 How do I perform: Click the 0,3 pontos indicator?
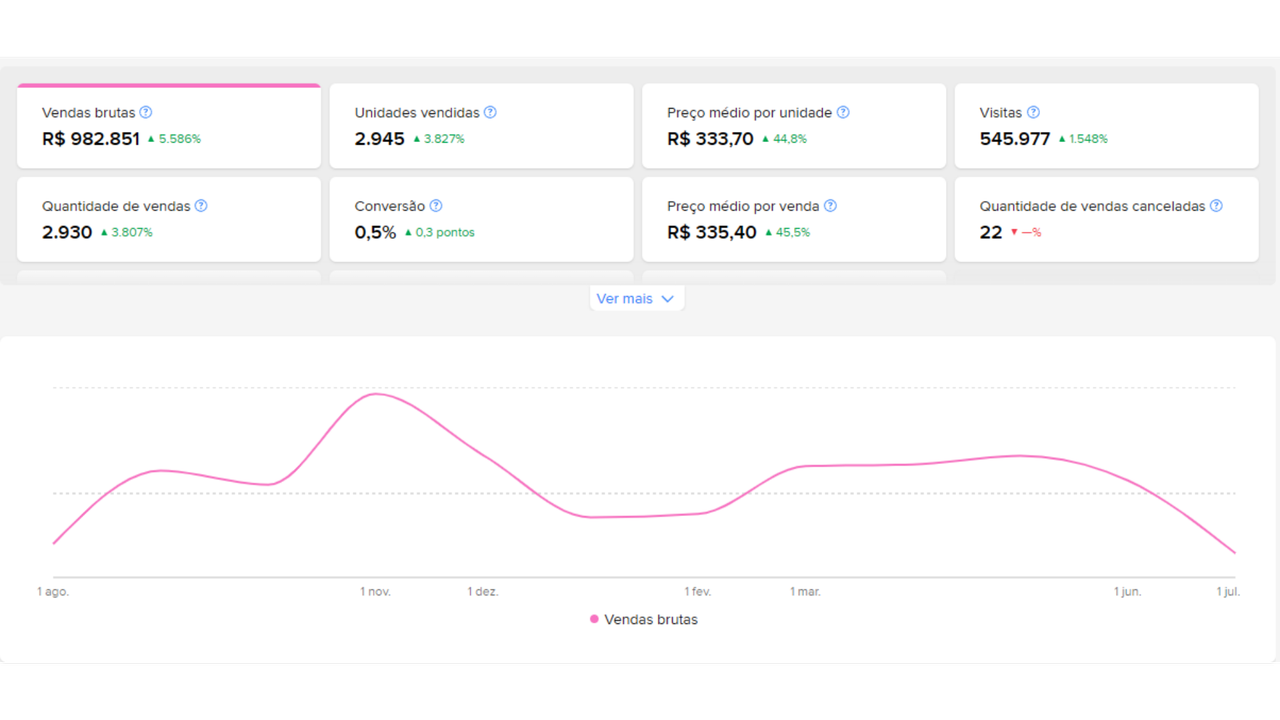(440, 232)
